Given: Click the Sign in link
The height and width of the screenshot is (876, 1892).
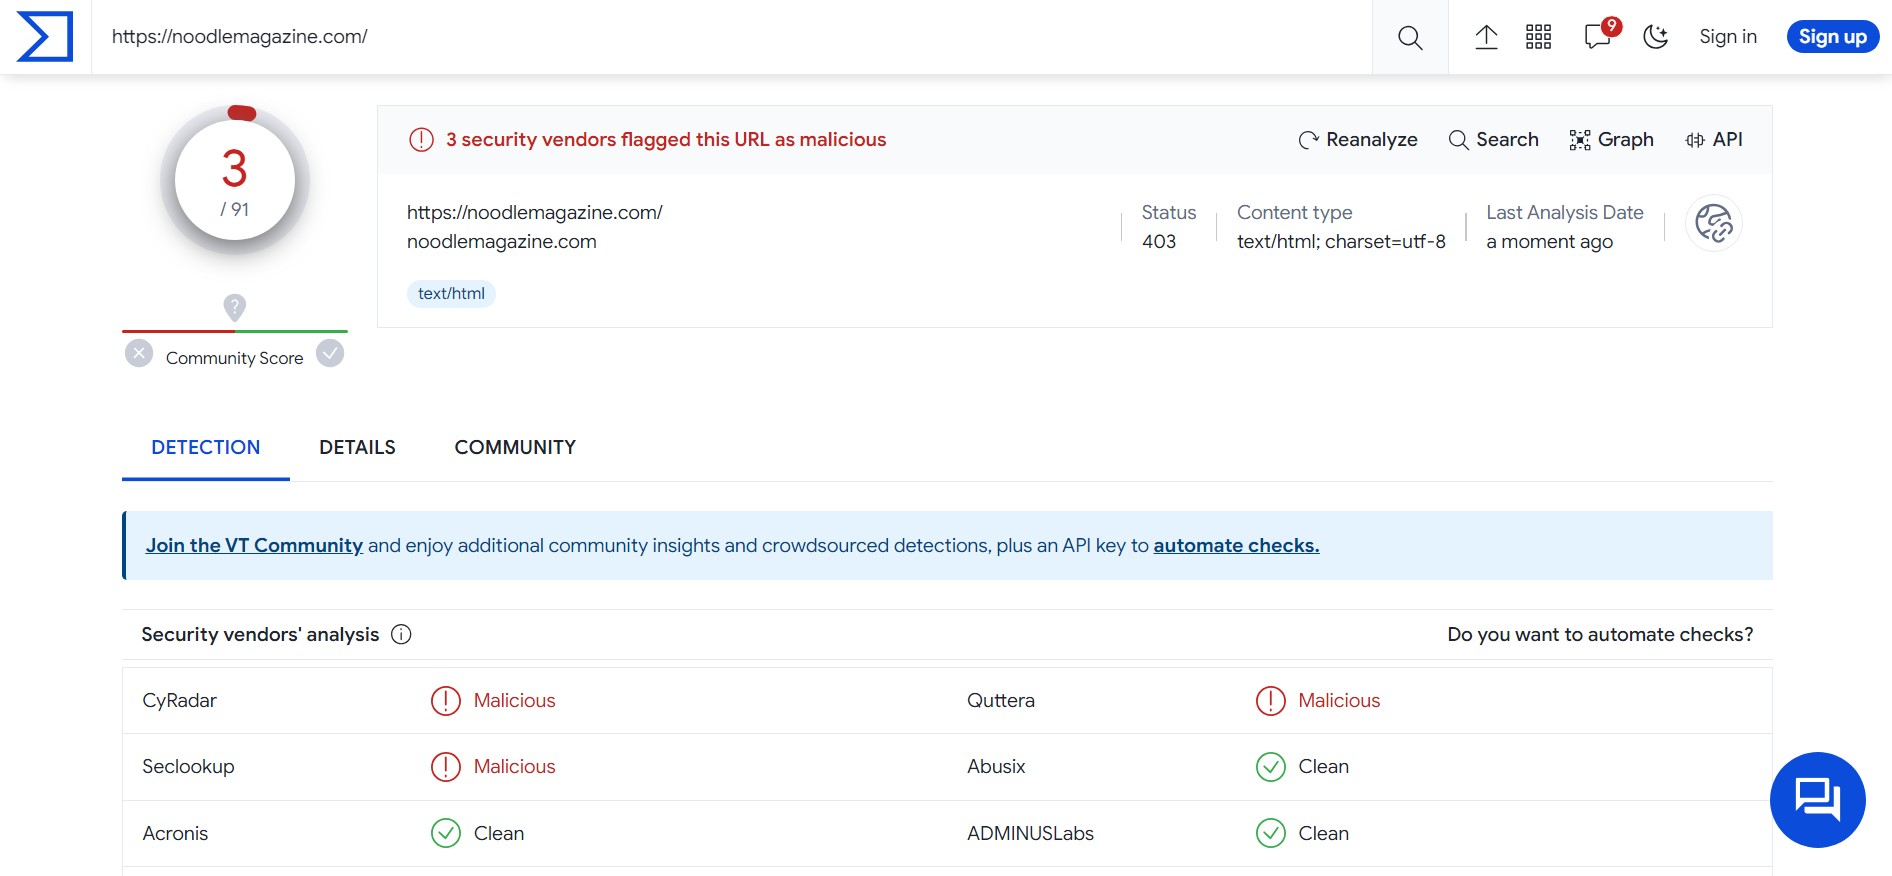Looking at the screenshot, I should click(x=1728, y=37).
